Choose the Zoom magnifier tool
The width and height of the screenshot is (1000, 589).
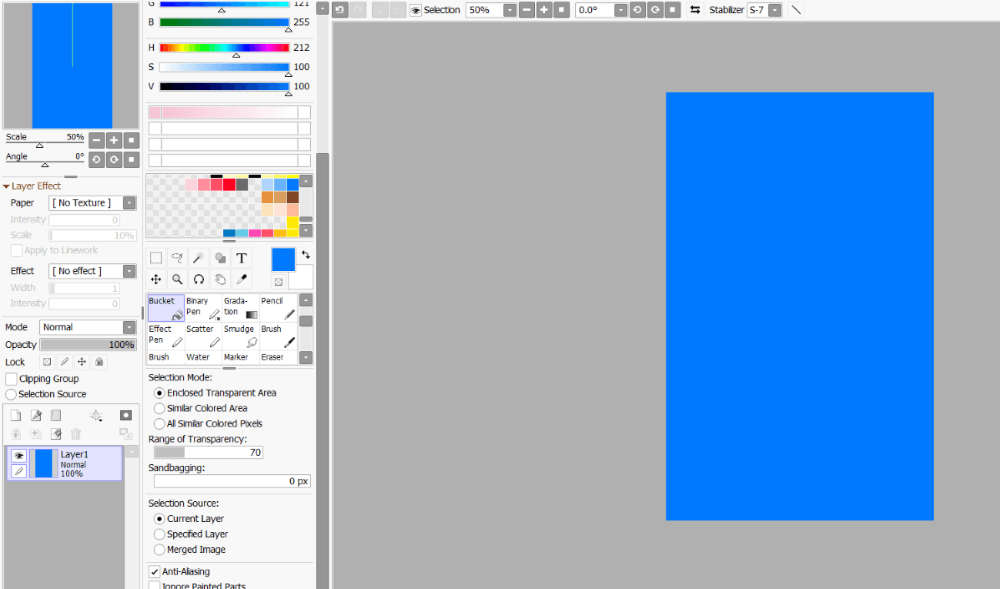177,278
